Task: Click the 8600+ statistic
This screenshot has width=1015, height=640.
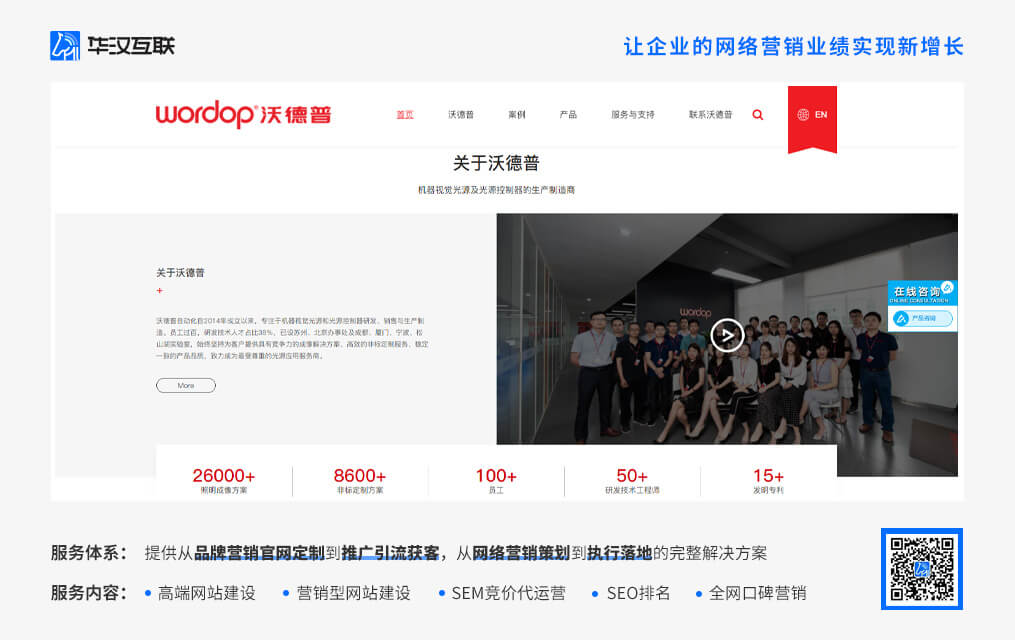Action: pyautogui.click(x=360, y=481)
